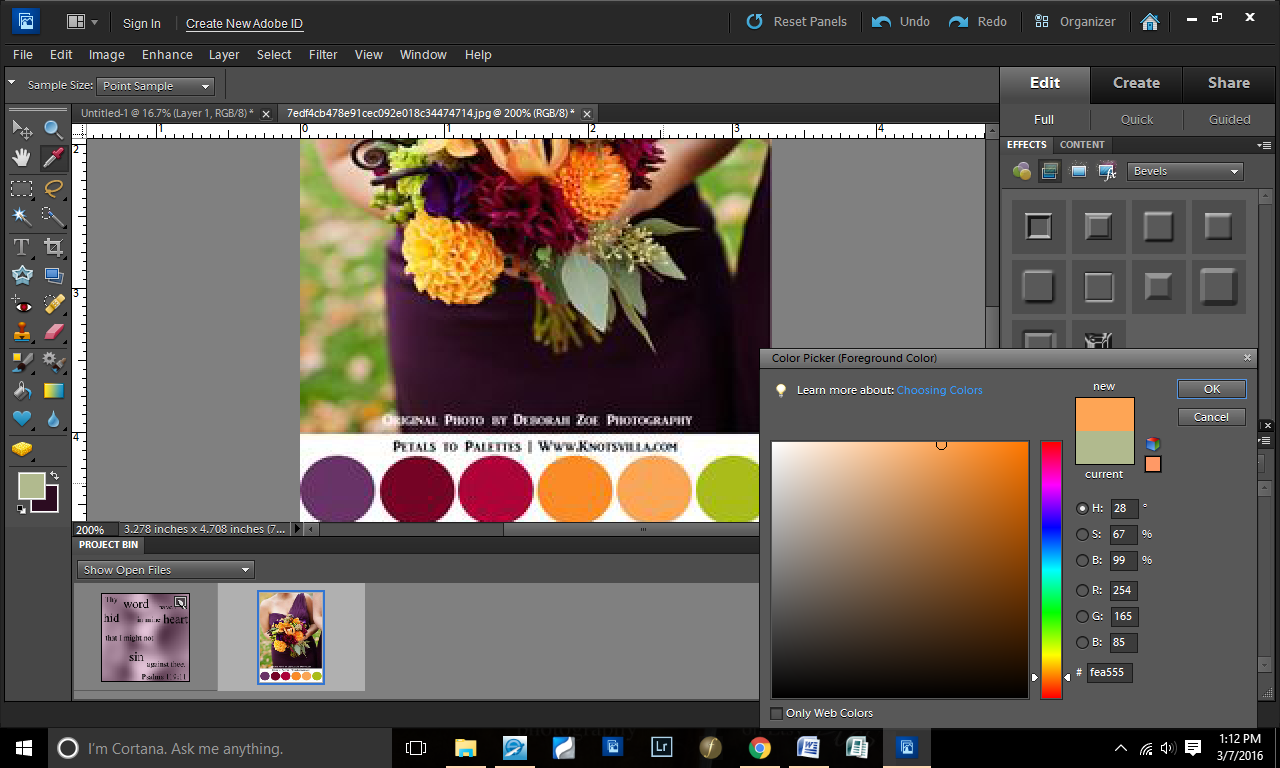The image size is (1280, 768).
Task: Choose the Paint Bucket tool
Action: pos(22,390)
